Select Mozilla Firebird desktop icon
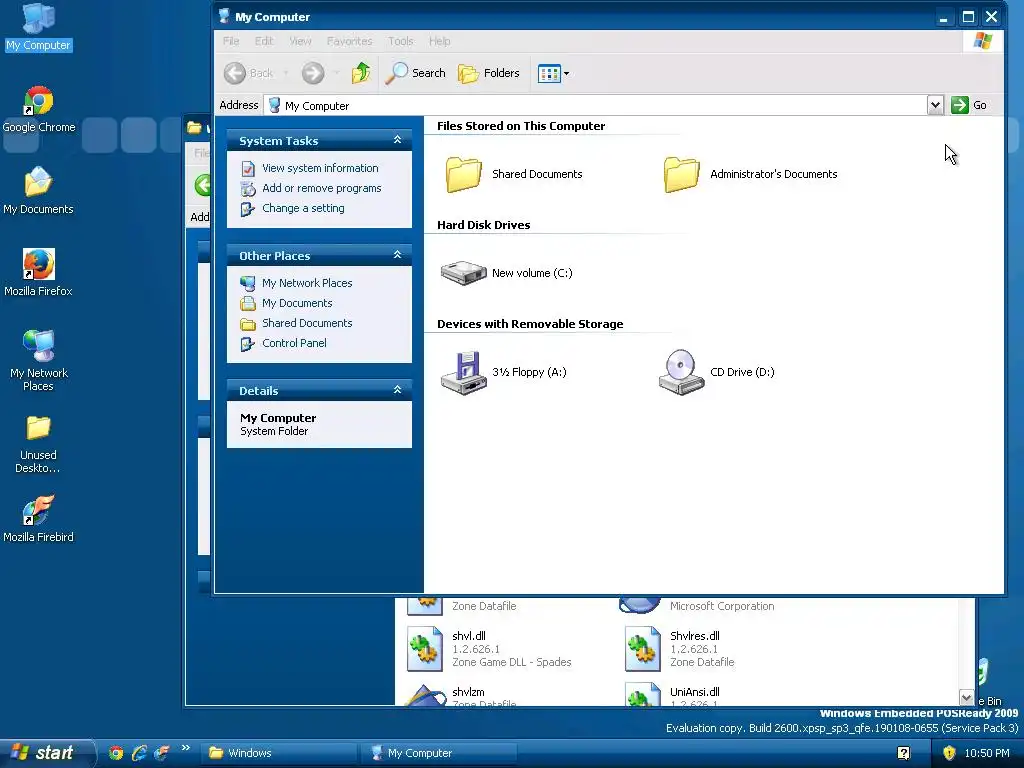This screenshot has height=768, width=1024. pos(39,519)
